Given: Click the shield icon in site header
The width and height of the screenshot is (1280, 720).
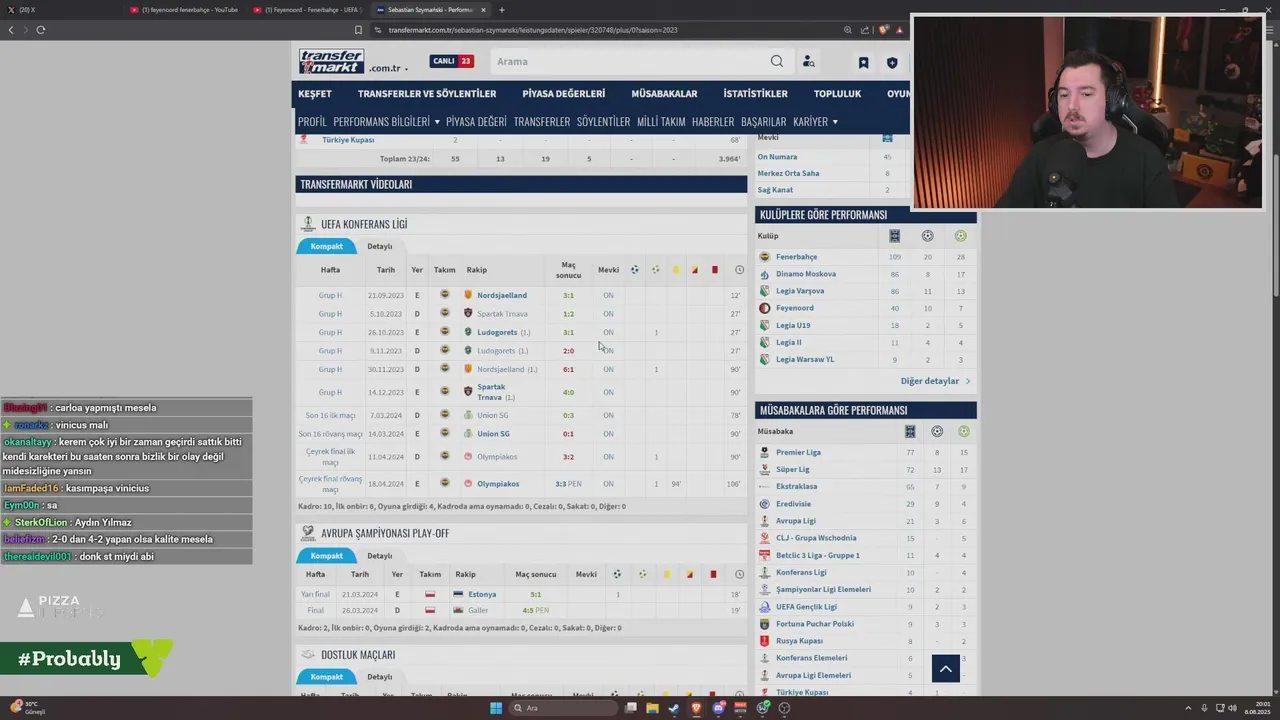Looking at the screenshot, I should (892, 62).
